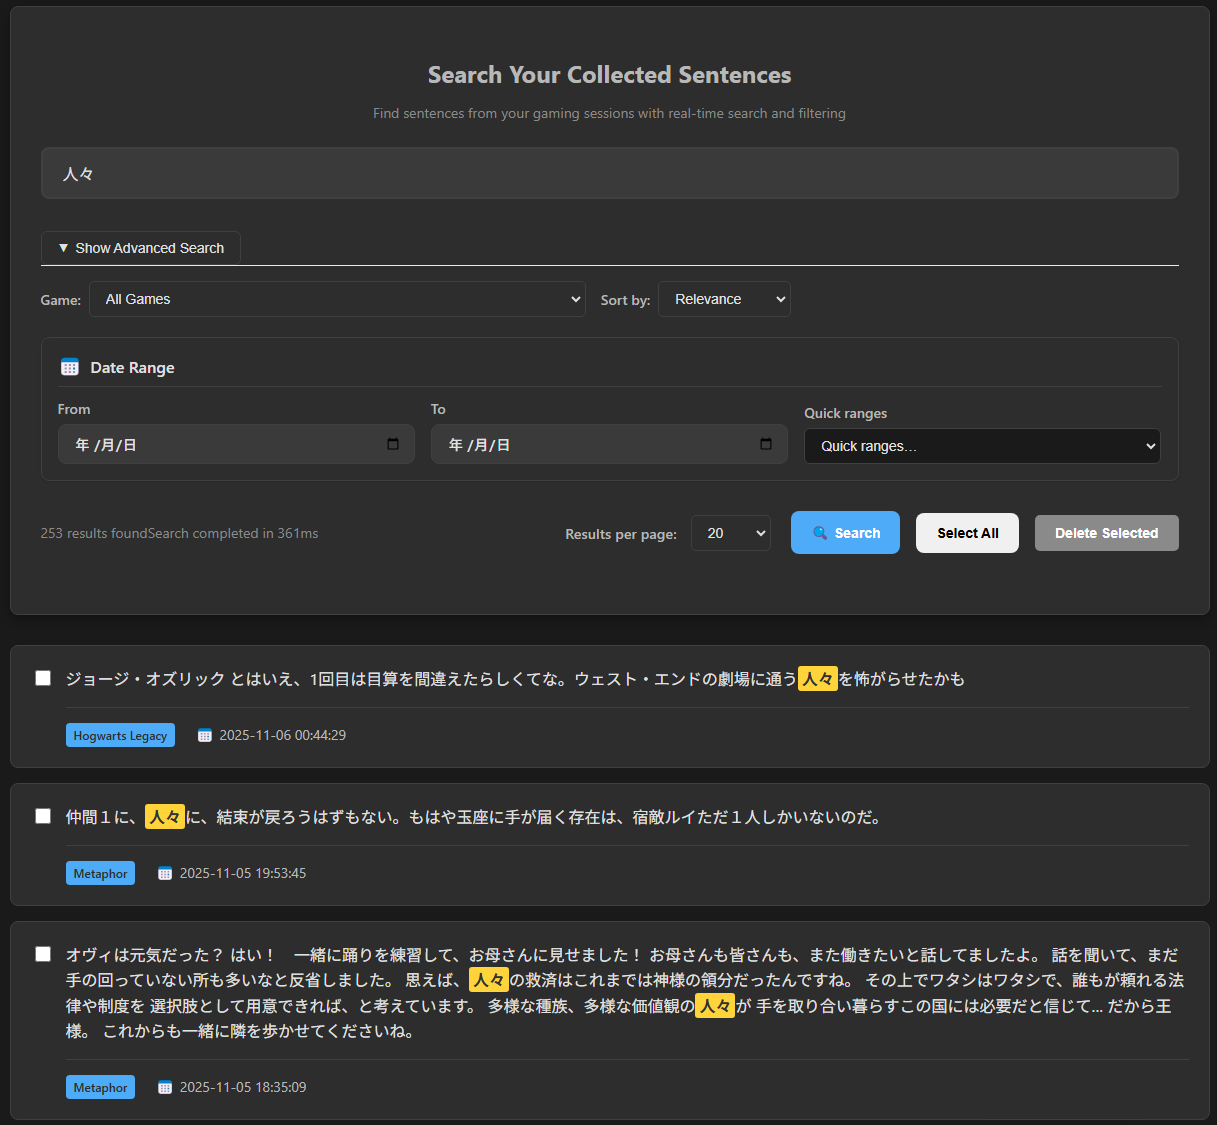The height and width of the screenshot is (1125, 1217).
Task: Tick the checkbox for the オヴィは元気だった sentence
Action: click(x=43, y=954)
